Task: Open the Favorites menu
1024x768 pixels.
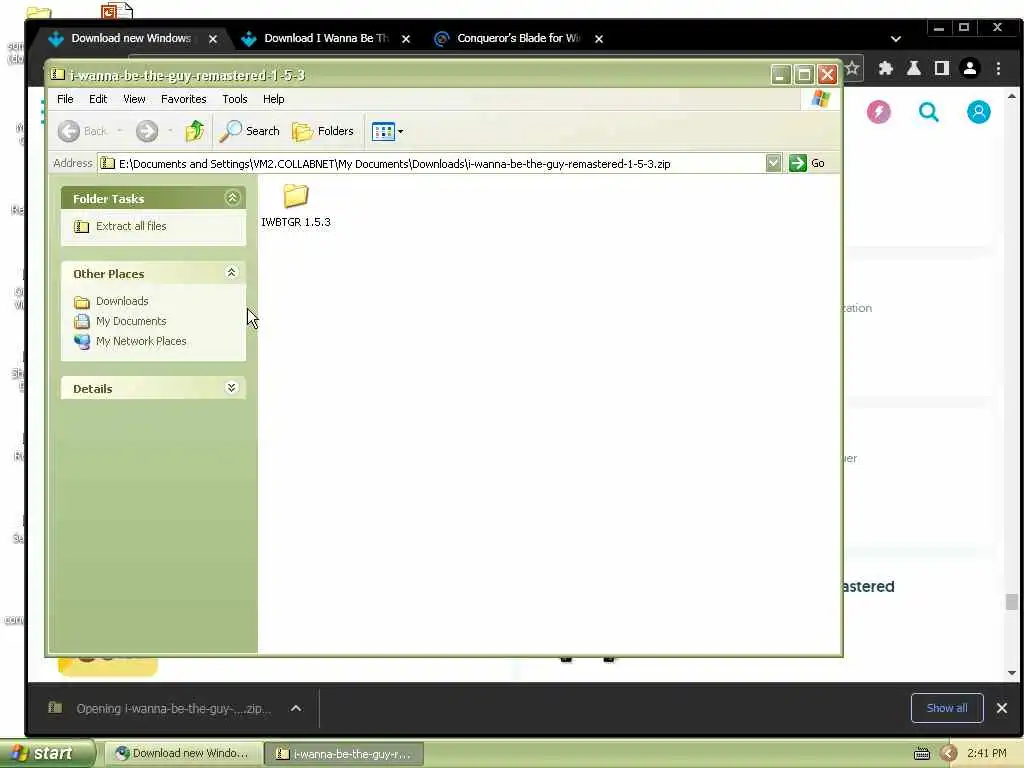Action: (x=184, y=99)
